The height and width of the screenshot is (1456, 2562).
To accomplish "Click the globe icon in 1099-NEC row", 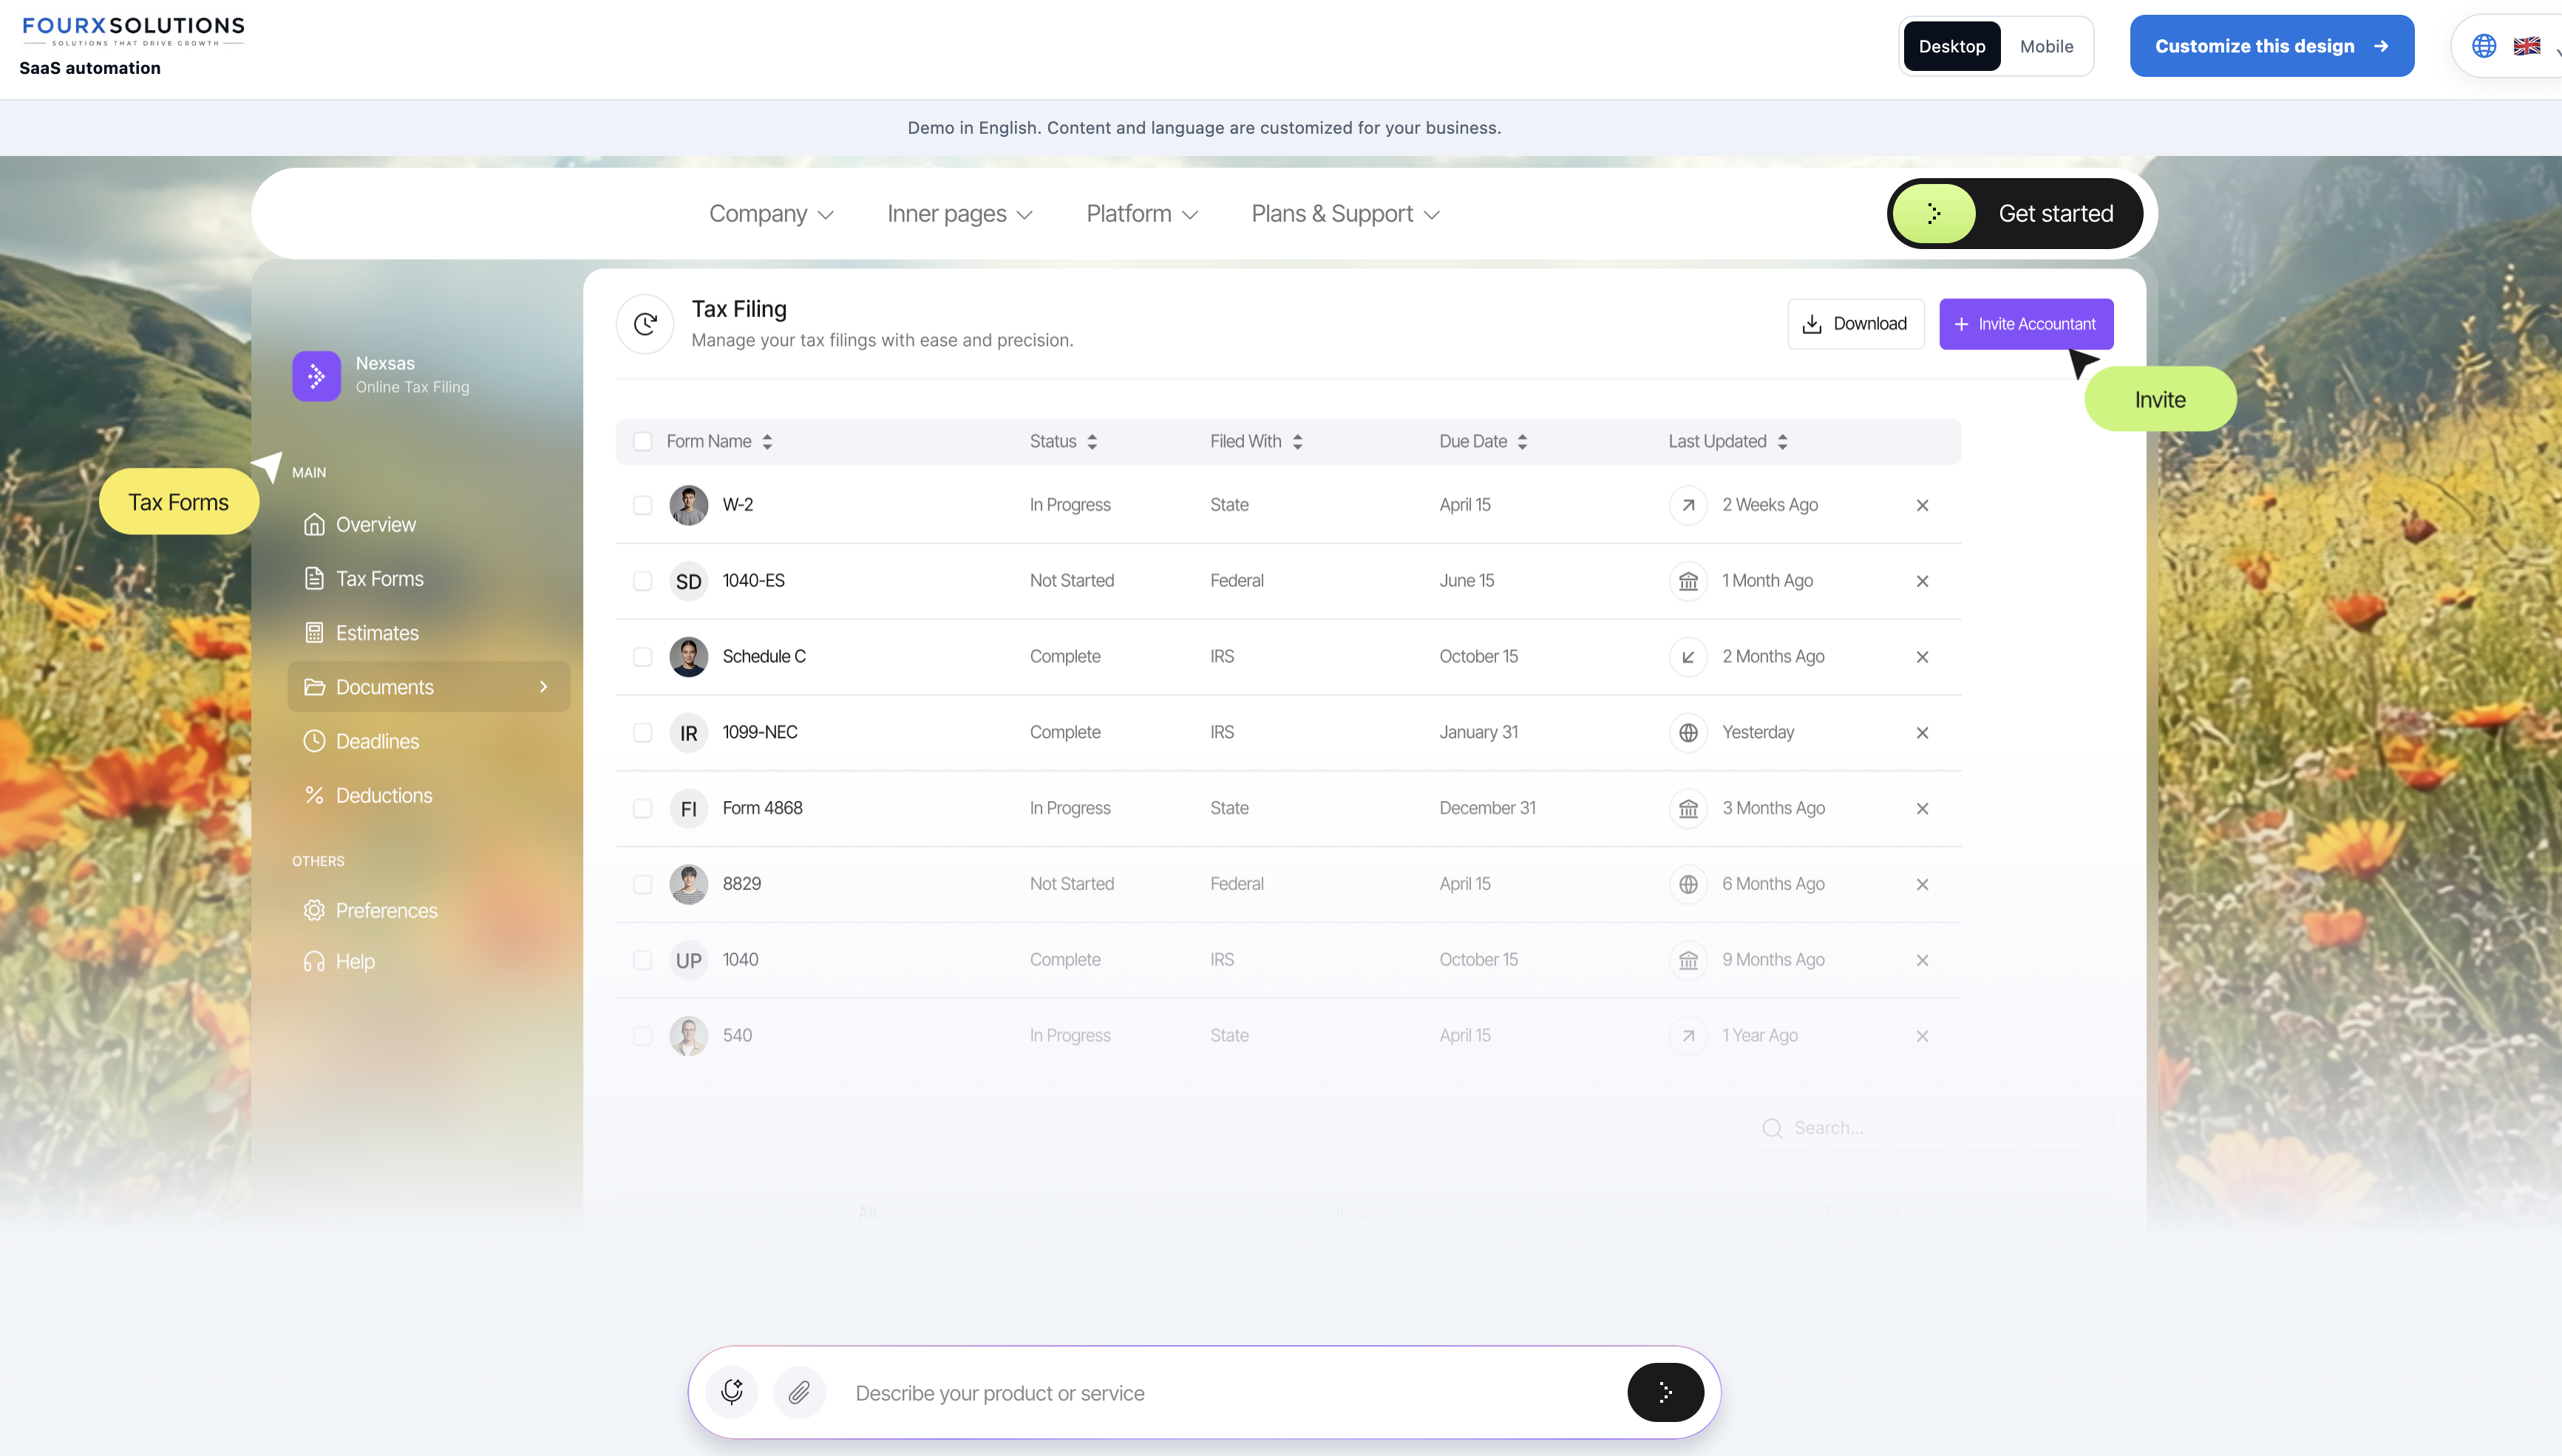I will point(1688,733).
